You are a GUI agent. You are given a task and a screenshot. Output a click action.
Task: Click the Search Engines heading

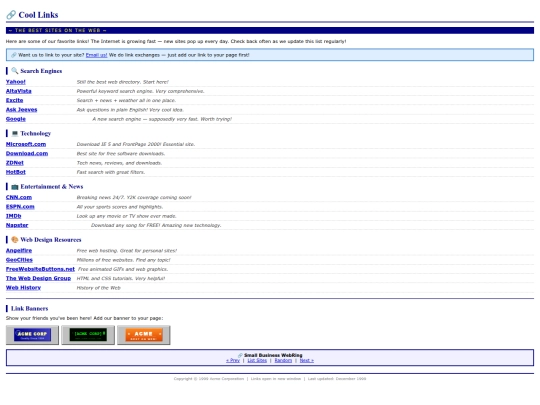41,71
